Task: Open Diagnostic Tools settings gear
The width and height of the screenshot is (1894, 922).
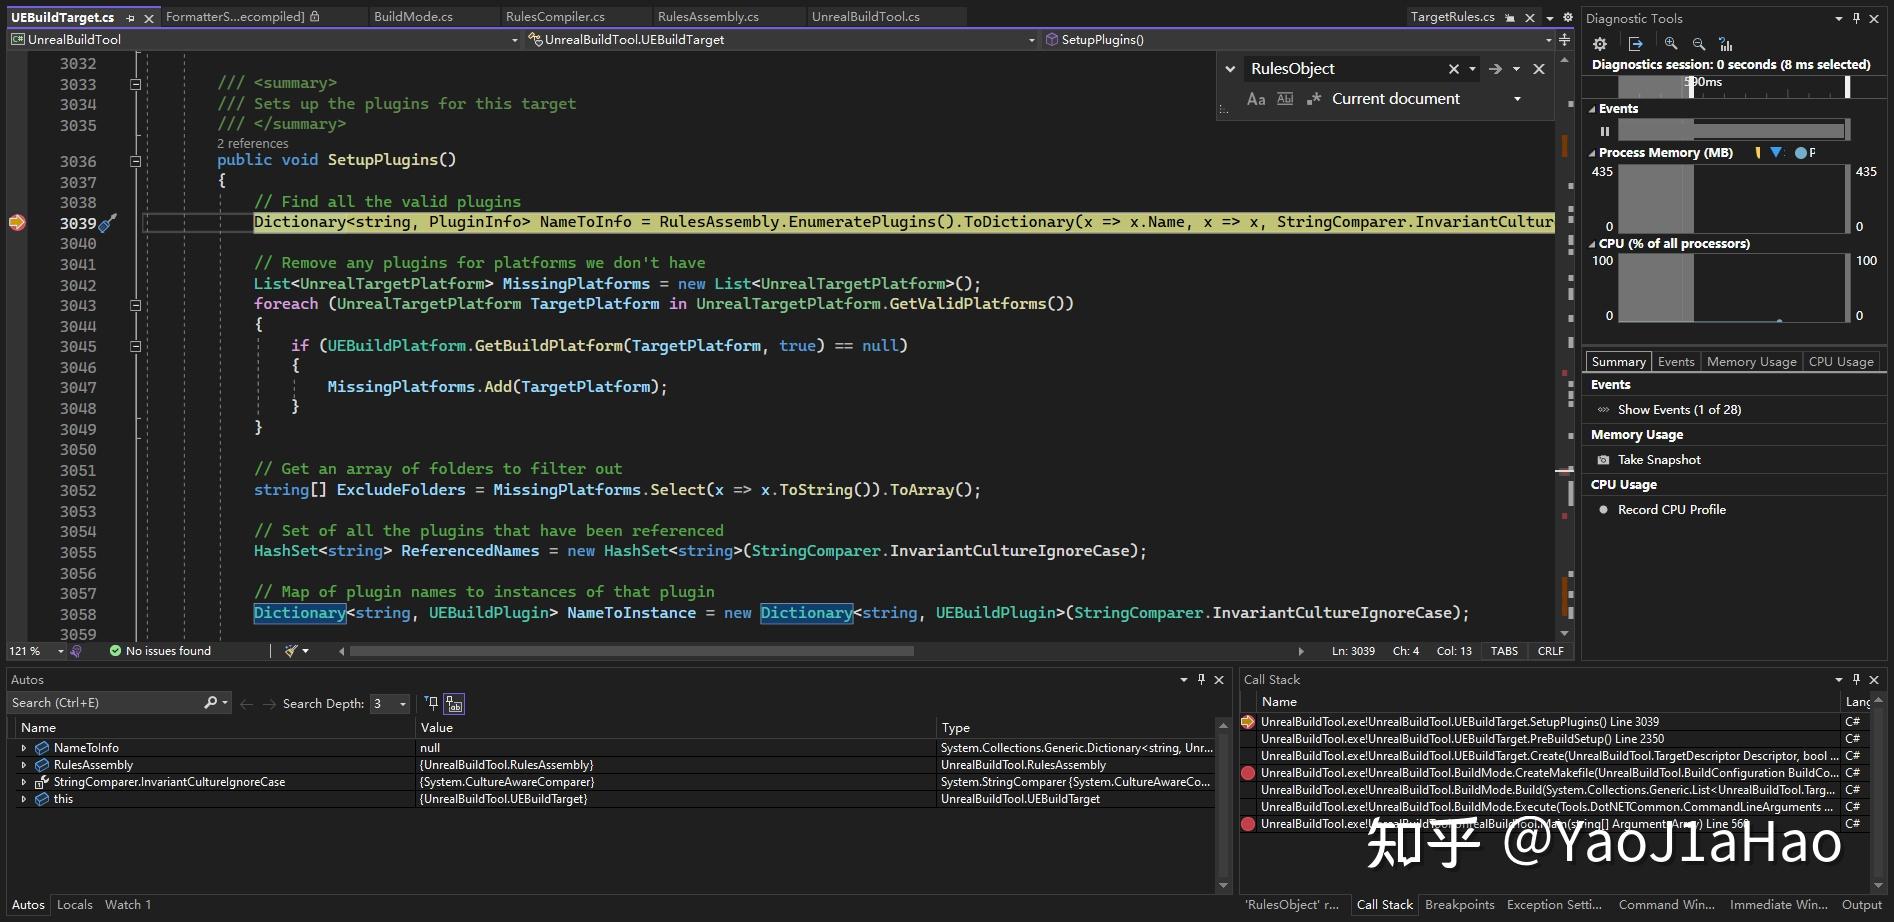Action: pyautogui.click(x=1600, y=44)
